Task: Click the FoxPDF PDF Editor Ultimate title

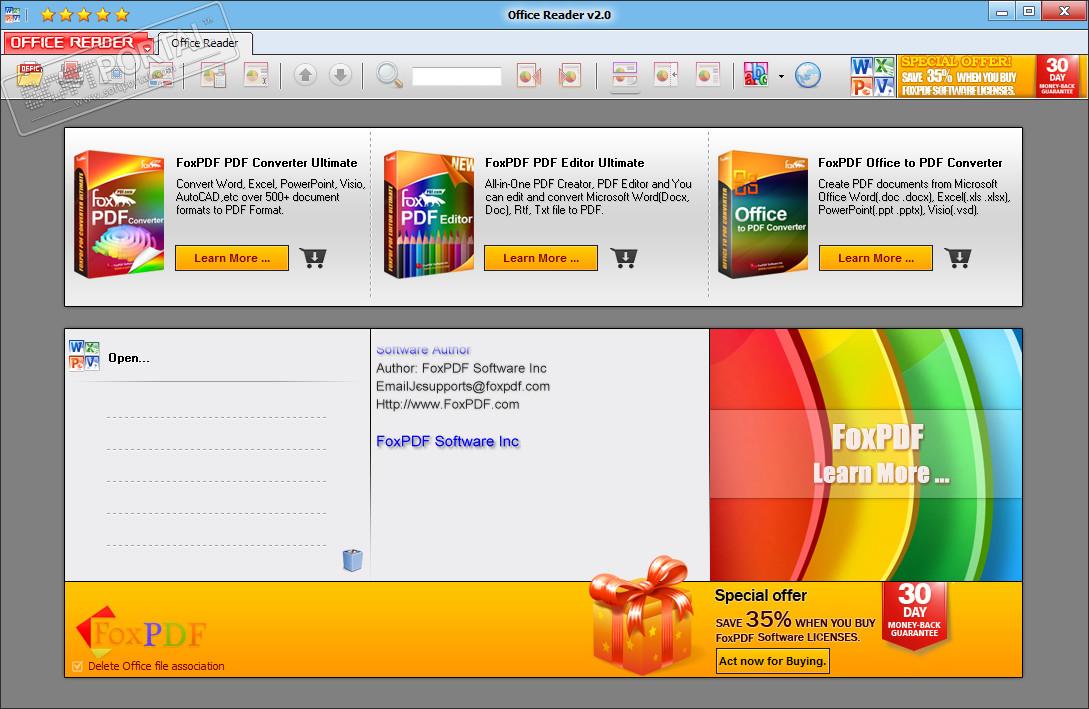Action: [565, 162]
